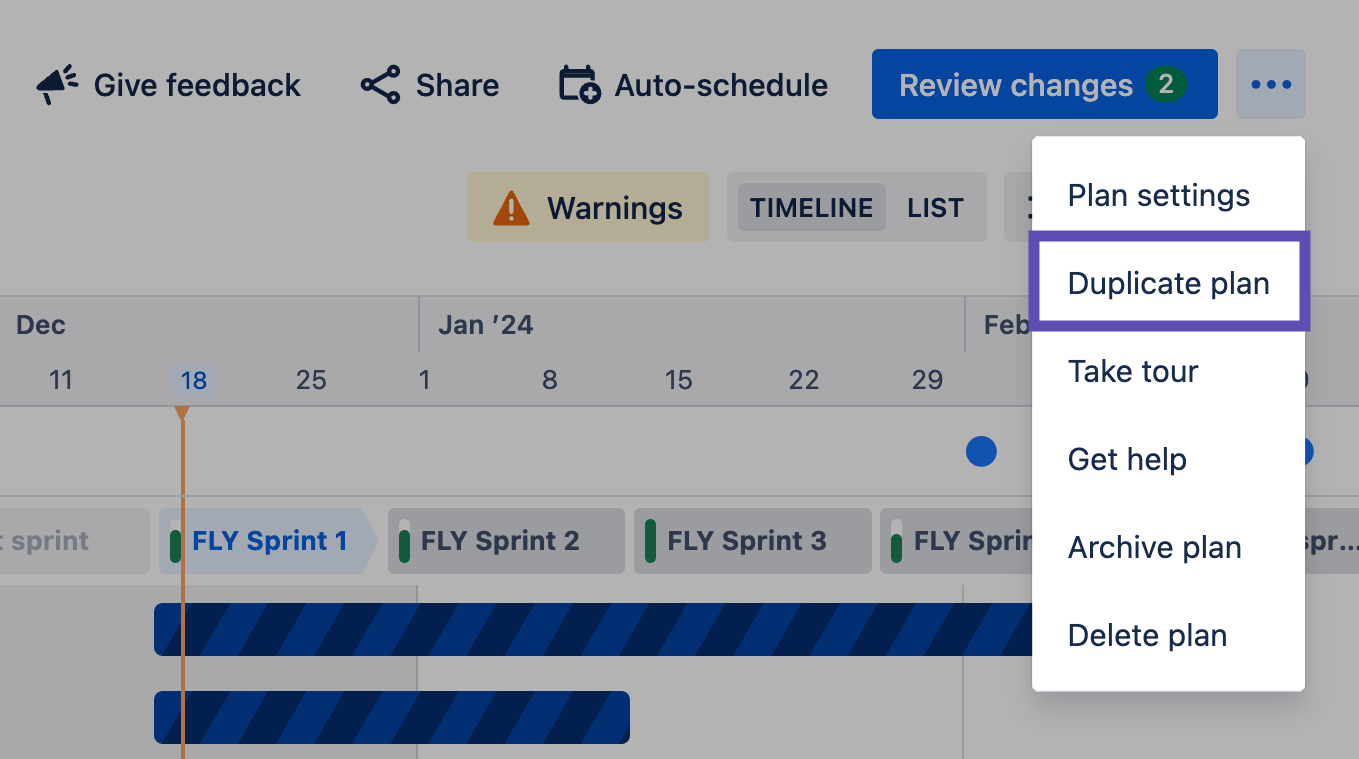The height and width of the screenshot is (759, 1359).
Task: Select Take tour from the menu
Action: pos(1133,371)
